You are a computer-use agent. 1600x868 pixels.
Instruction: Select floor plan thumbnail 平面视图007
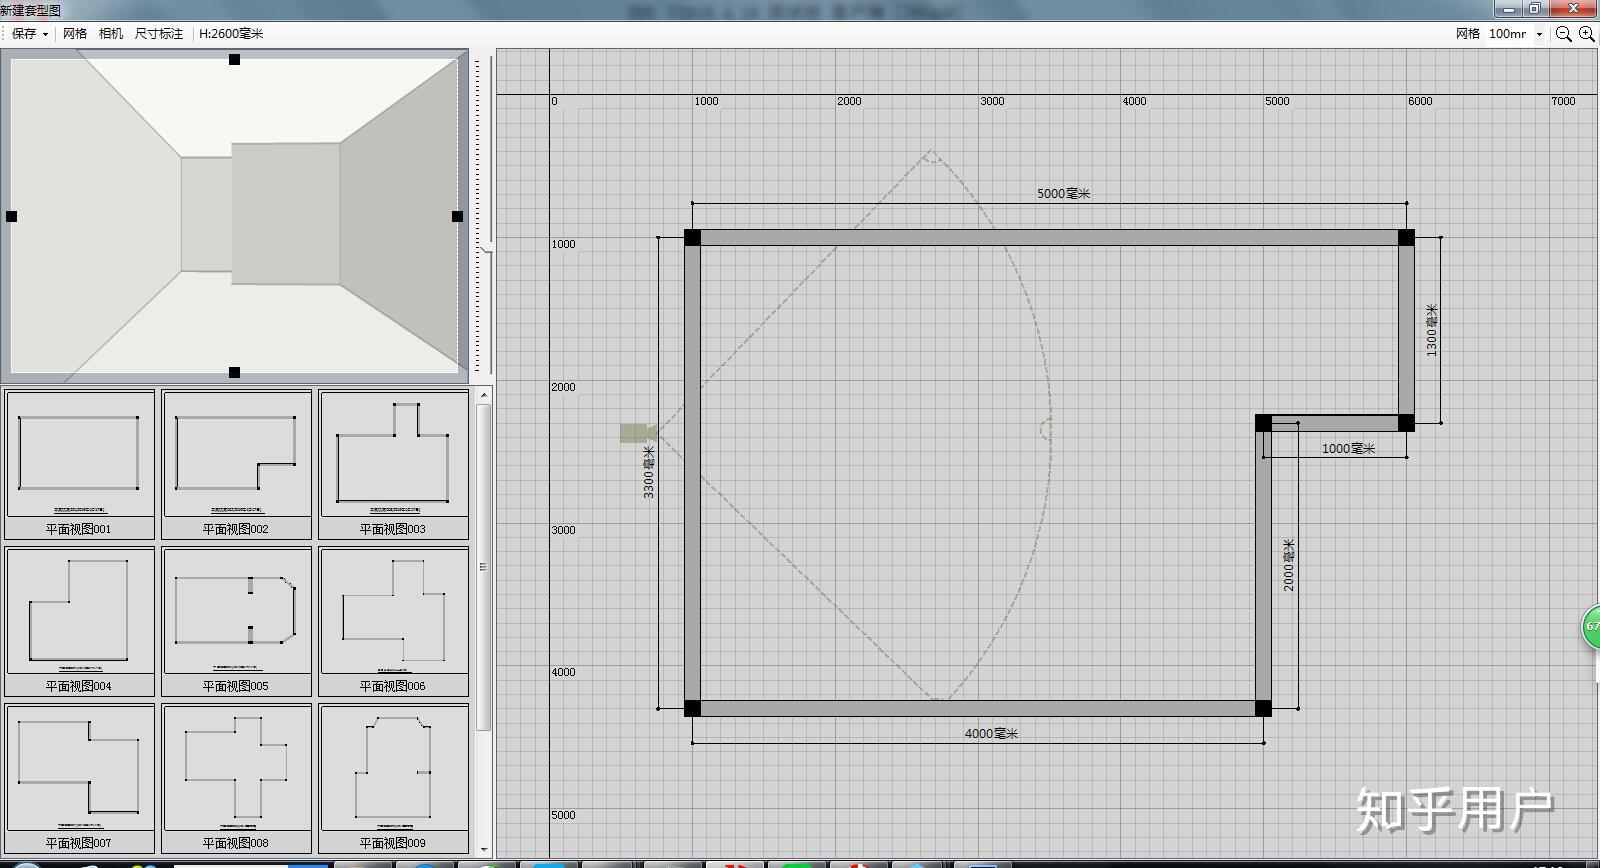[x=80, y=778]
